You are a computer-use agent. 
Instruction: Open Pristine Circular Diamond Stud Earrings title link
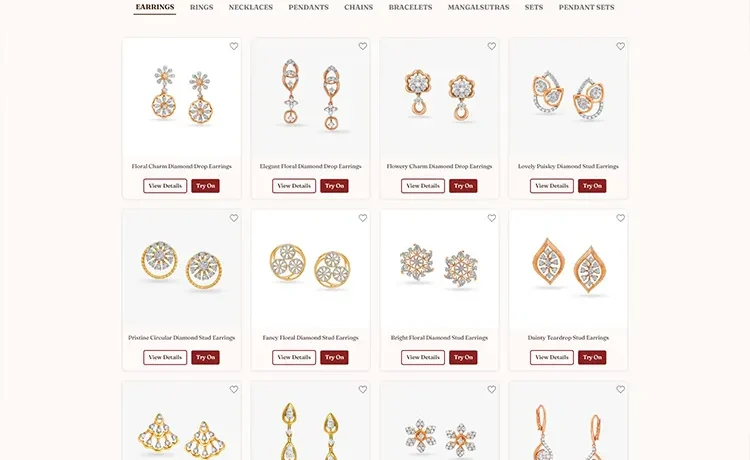tap(182, 338)
